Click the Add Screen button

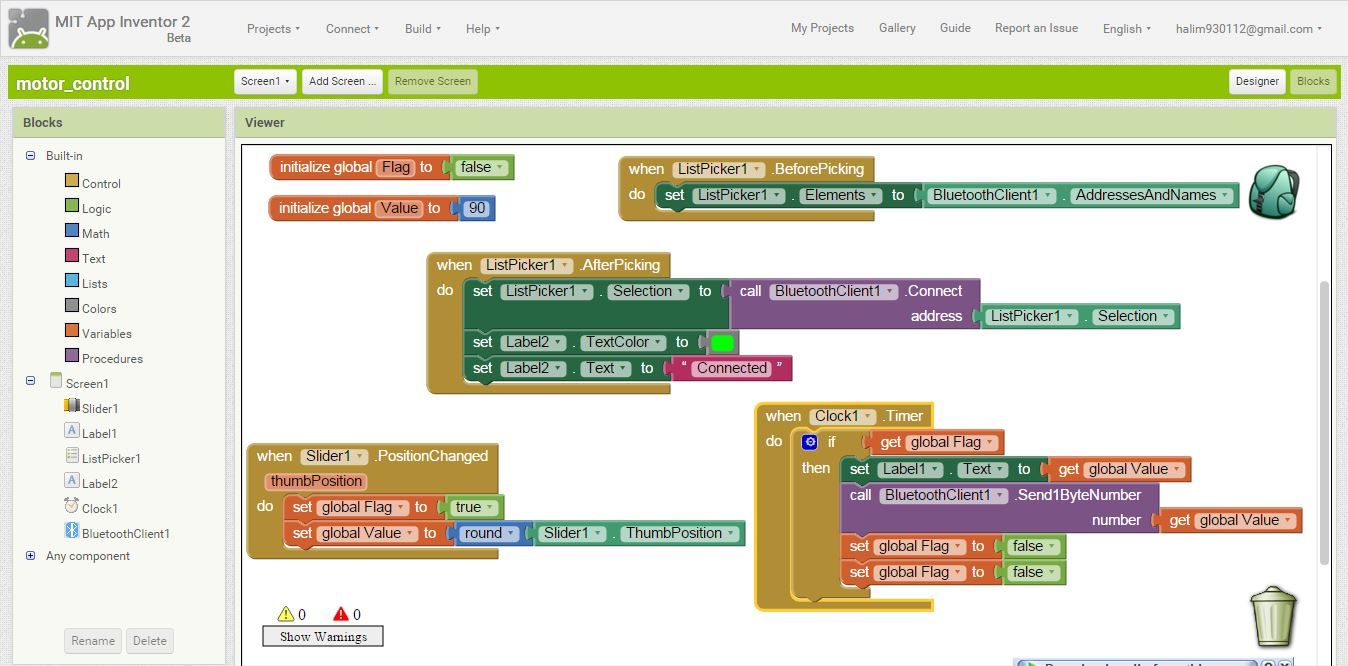tap(342, 82)
